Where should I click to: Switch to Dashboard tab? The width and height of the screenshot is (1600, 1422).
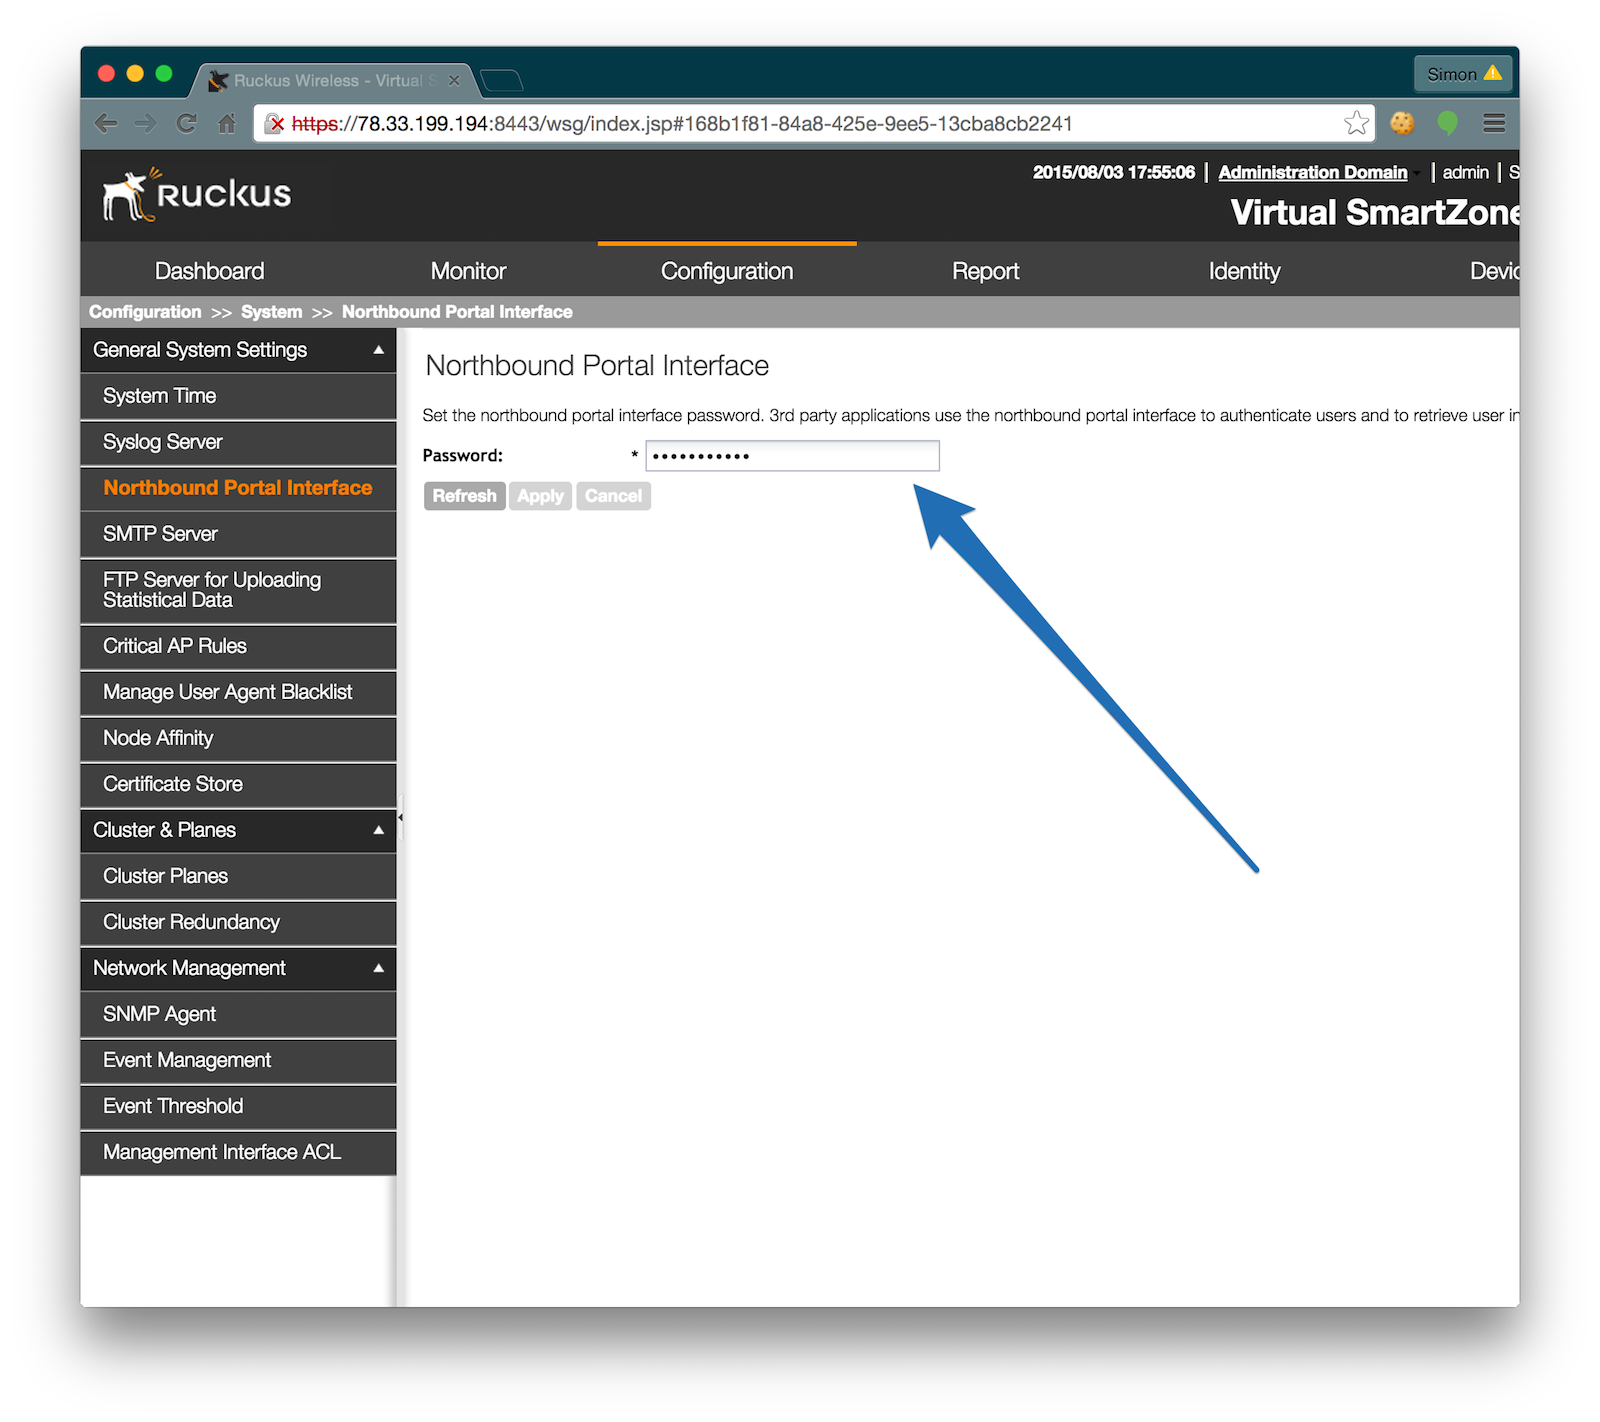coord(209,271)
